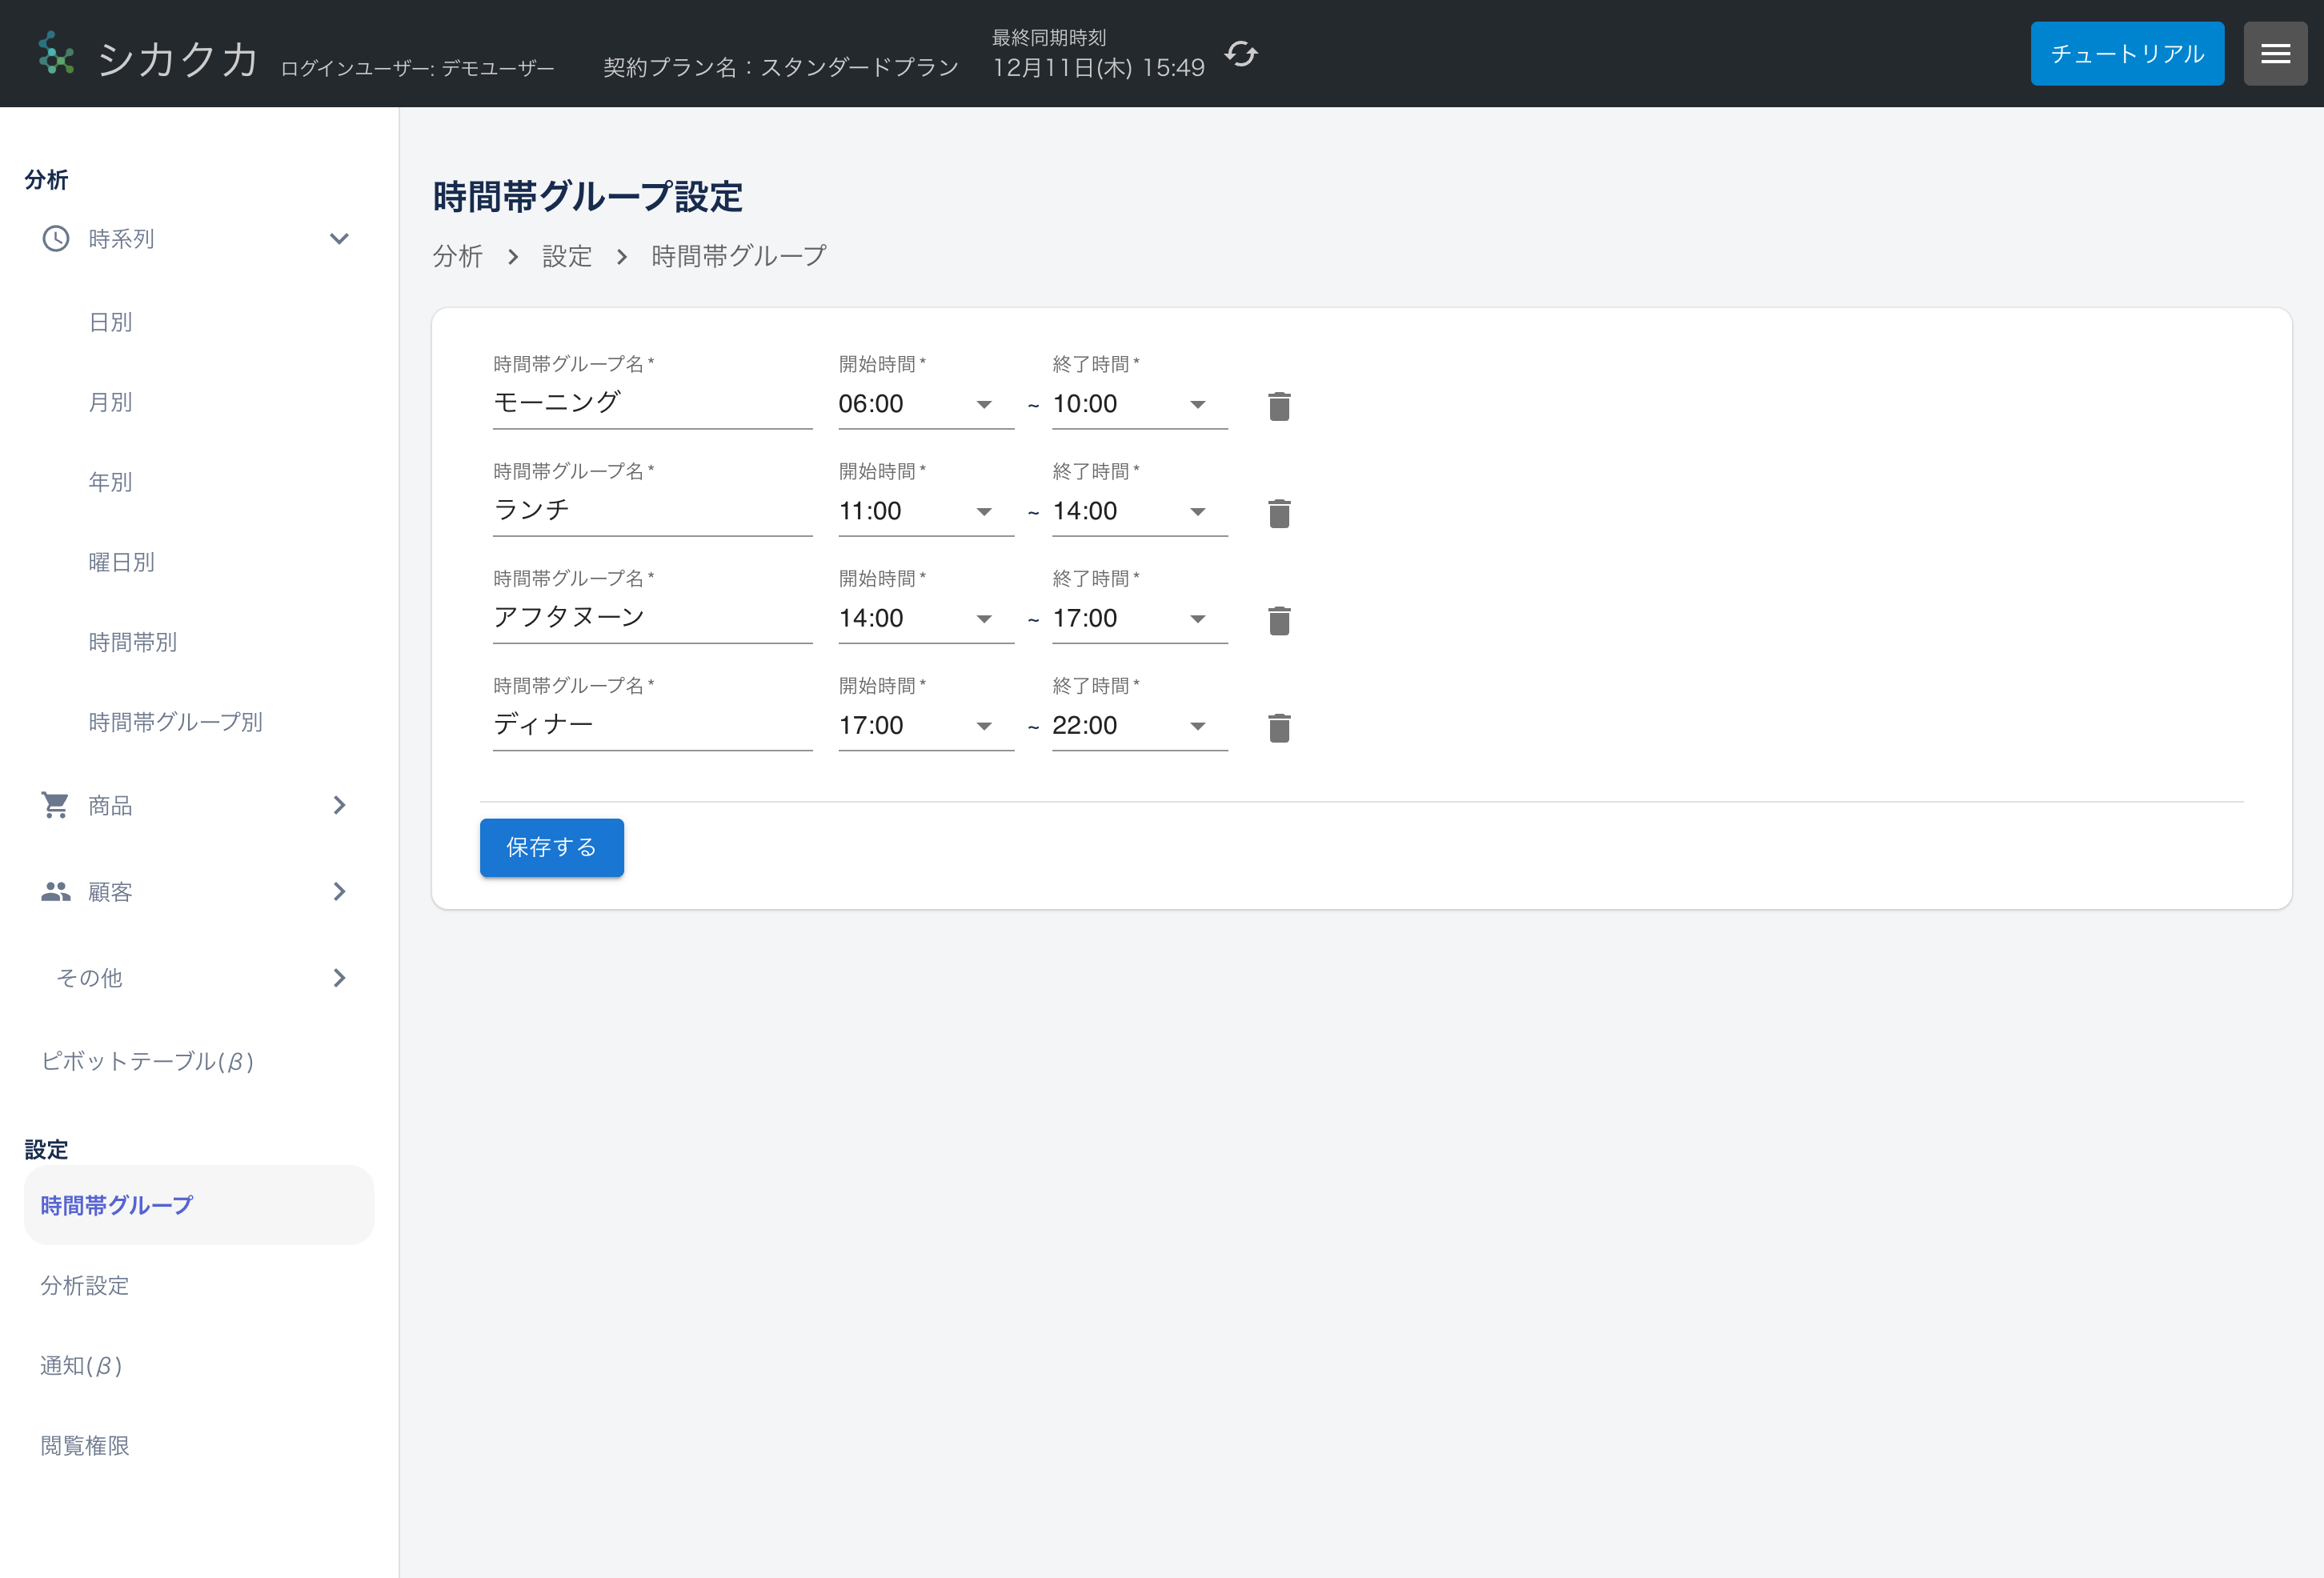The height and width of the screenshot is (1578, 2324).
Task: Open the hamburger menu icon
Action: click(2274, 54)
